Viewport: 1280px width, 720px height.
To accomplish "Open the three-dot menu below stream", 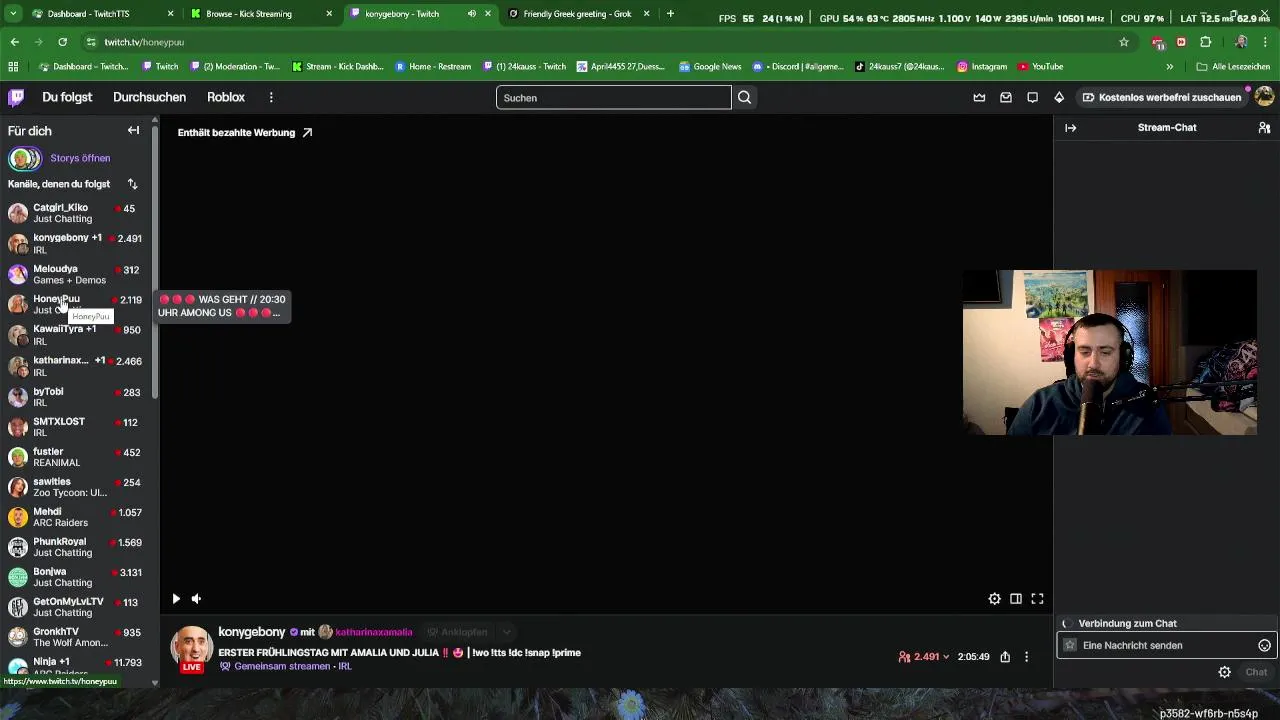I will click(x=1026, y=657).
